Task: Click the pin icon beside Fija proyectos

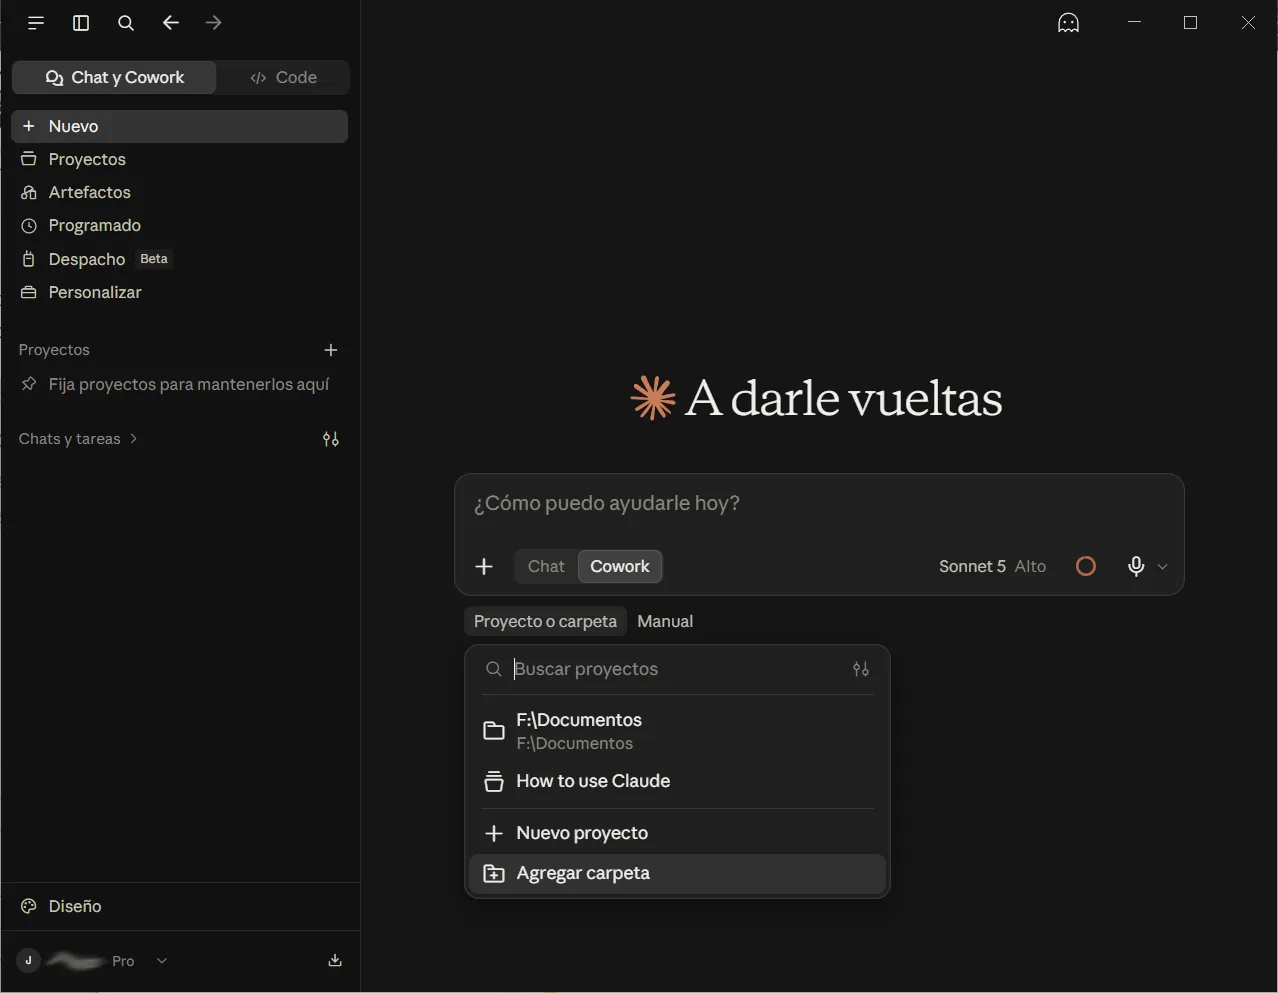Action: pos(29,384)
